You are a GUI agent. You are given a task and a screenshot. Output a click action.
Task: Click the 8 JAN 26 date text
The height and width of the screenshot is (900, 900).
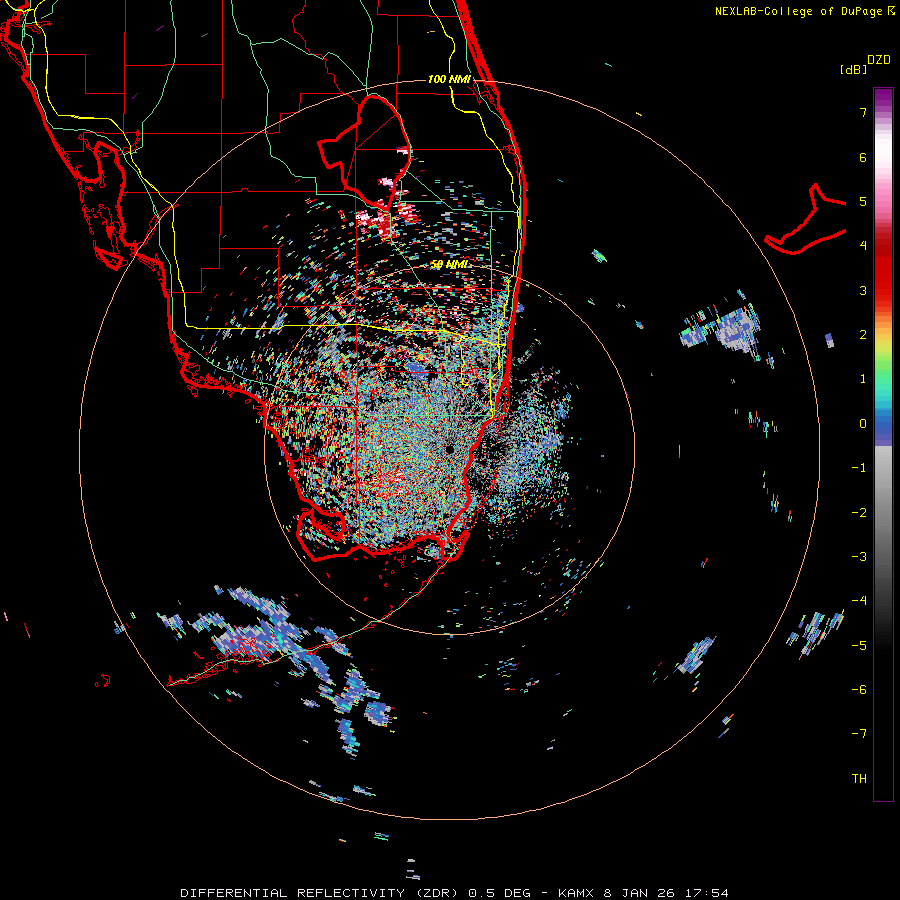[x=638, y=893]
